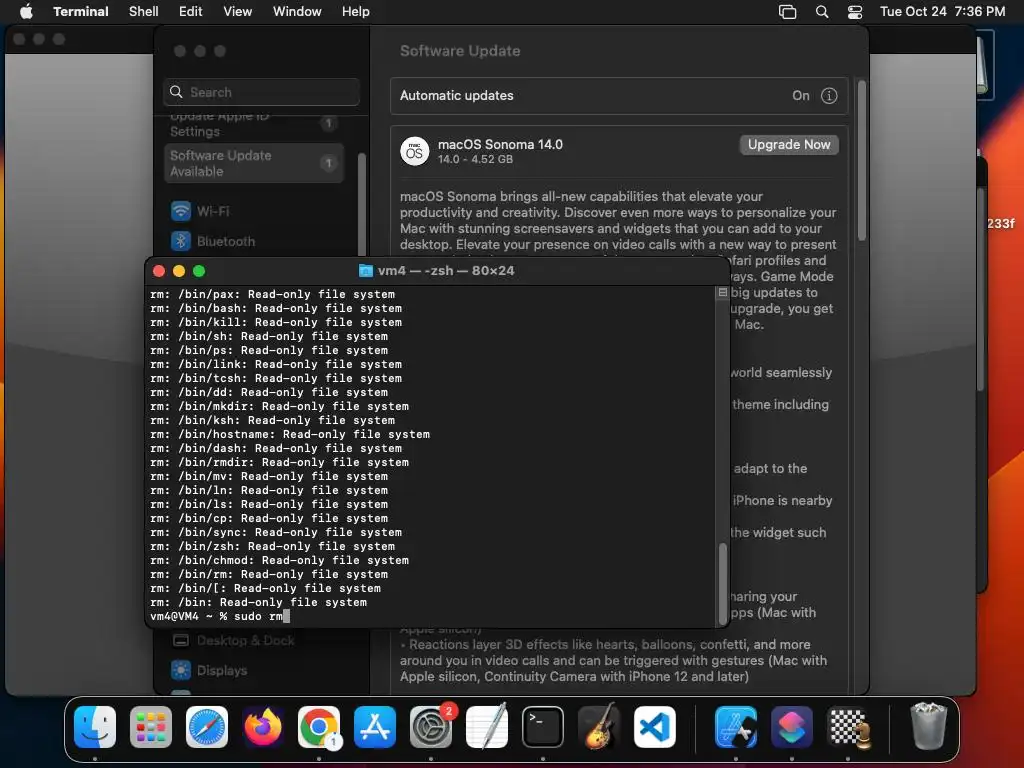1024x768 pixels.
Task: Launch Firefox from the Dock
Action: pyautogui.click(x=263, y=727)
